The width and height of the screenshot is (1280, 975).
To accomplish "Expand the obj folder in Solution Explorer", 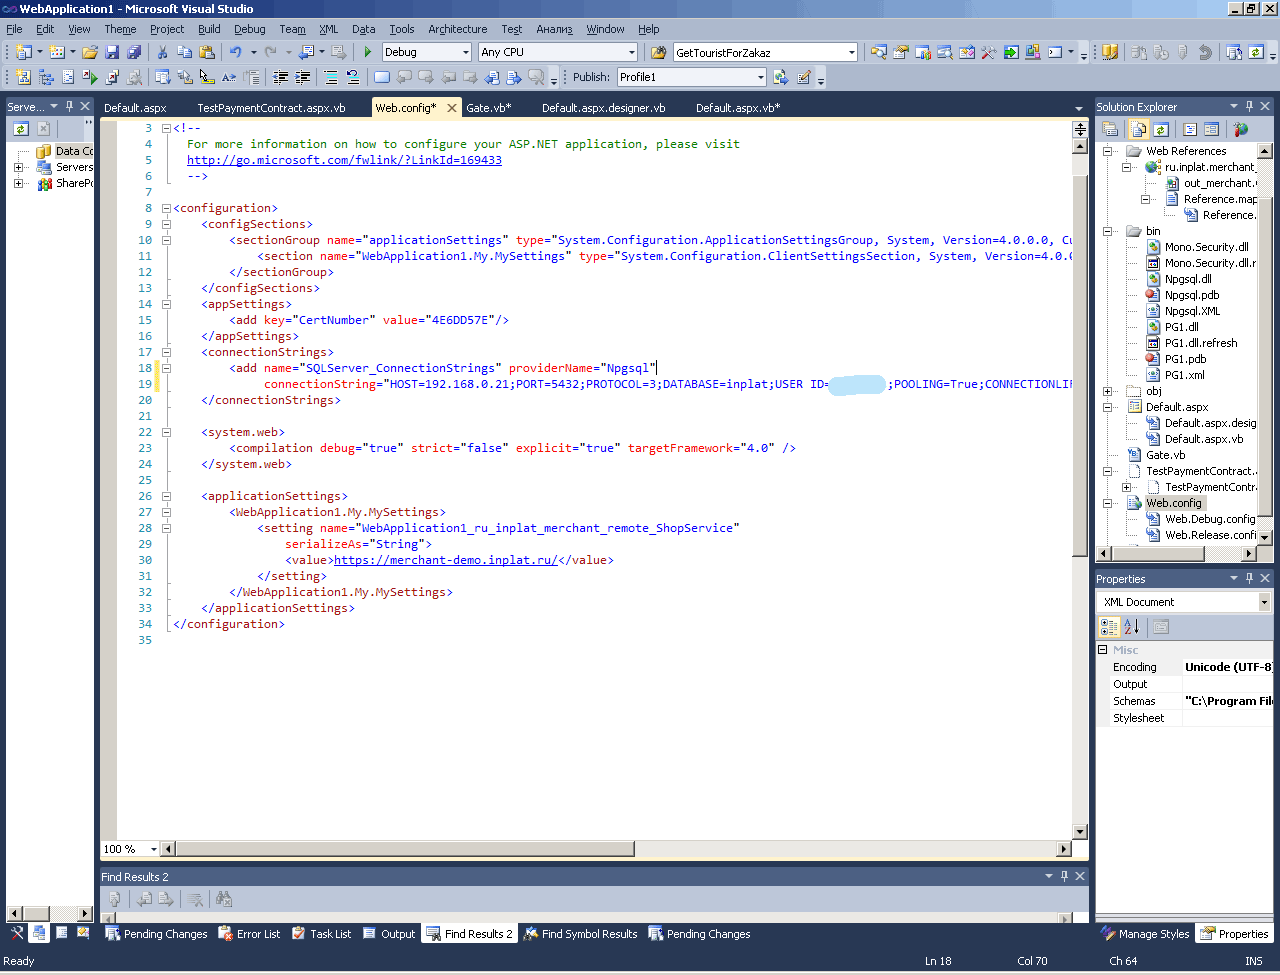I will 1108,391.
